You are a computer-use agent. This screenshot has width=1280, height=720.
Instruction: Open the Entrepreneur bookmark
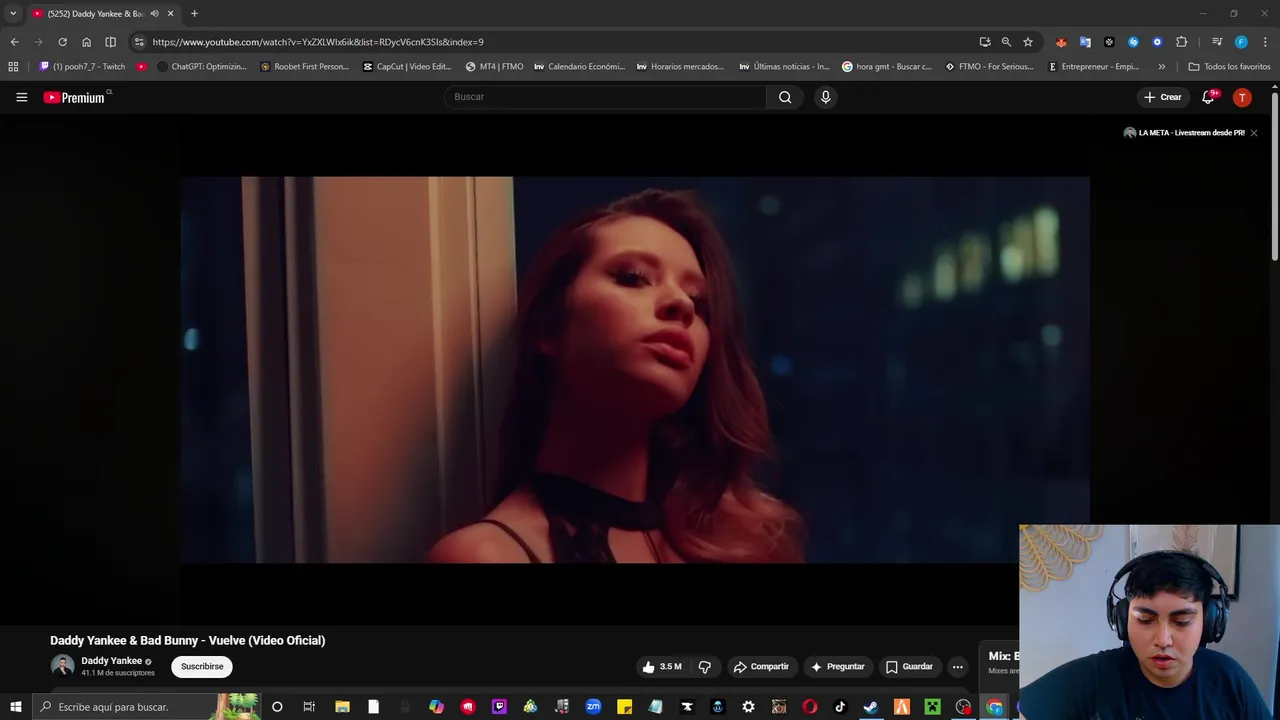coord(1093,67)
